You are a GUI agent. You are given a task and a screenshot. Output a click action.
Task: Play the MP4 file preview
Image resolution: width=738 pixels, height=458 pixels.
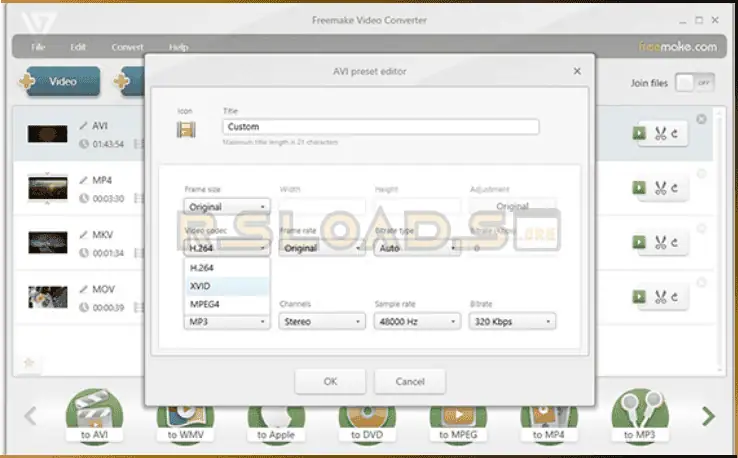[639, 188]
